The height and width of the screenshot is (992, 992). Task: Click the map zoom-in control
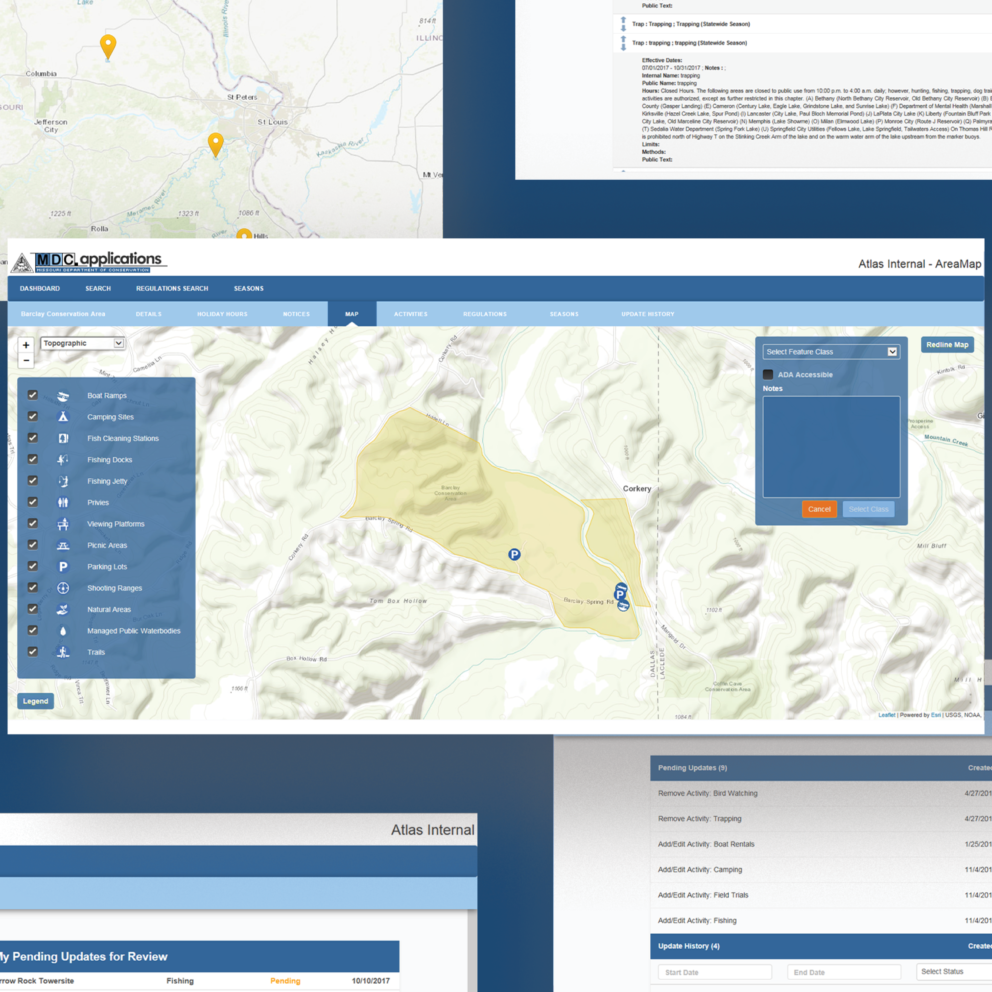tap(25, 343)
